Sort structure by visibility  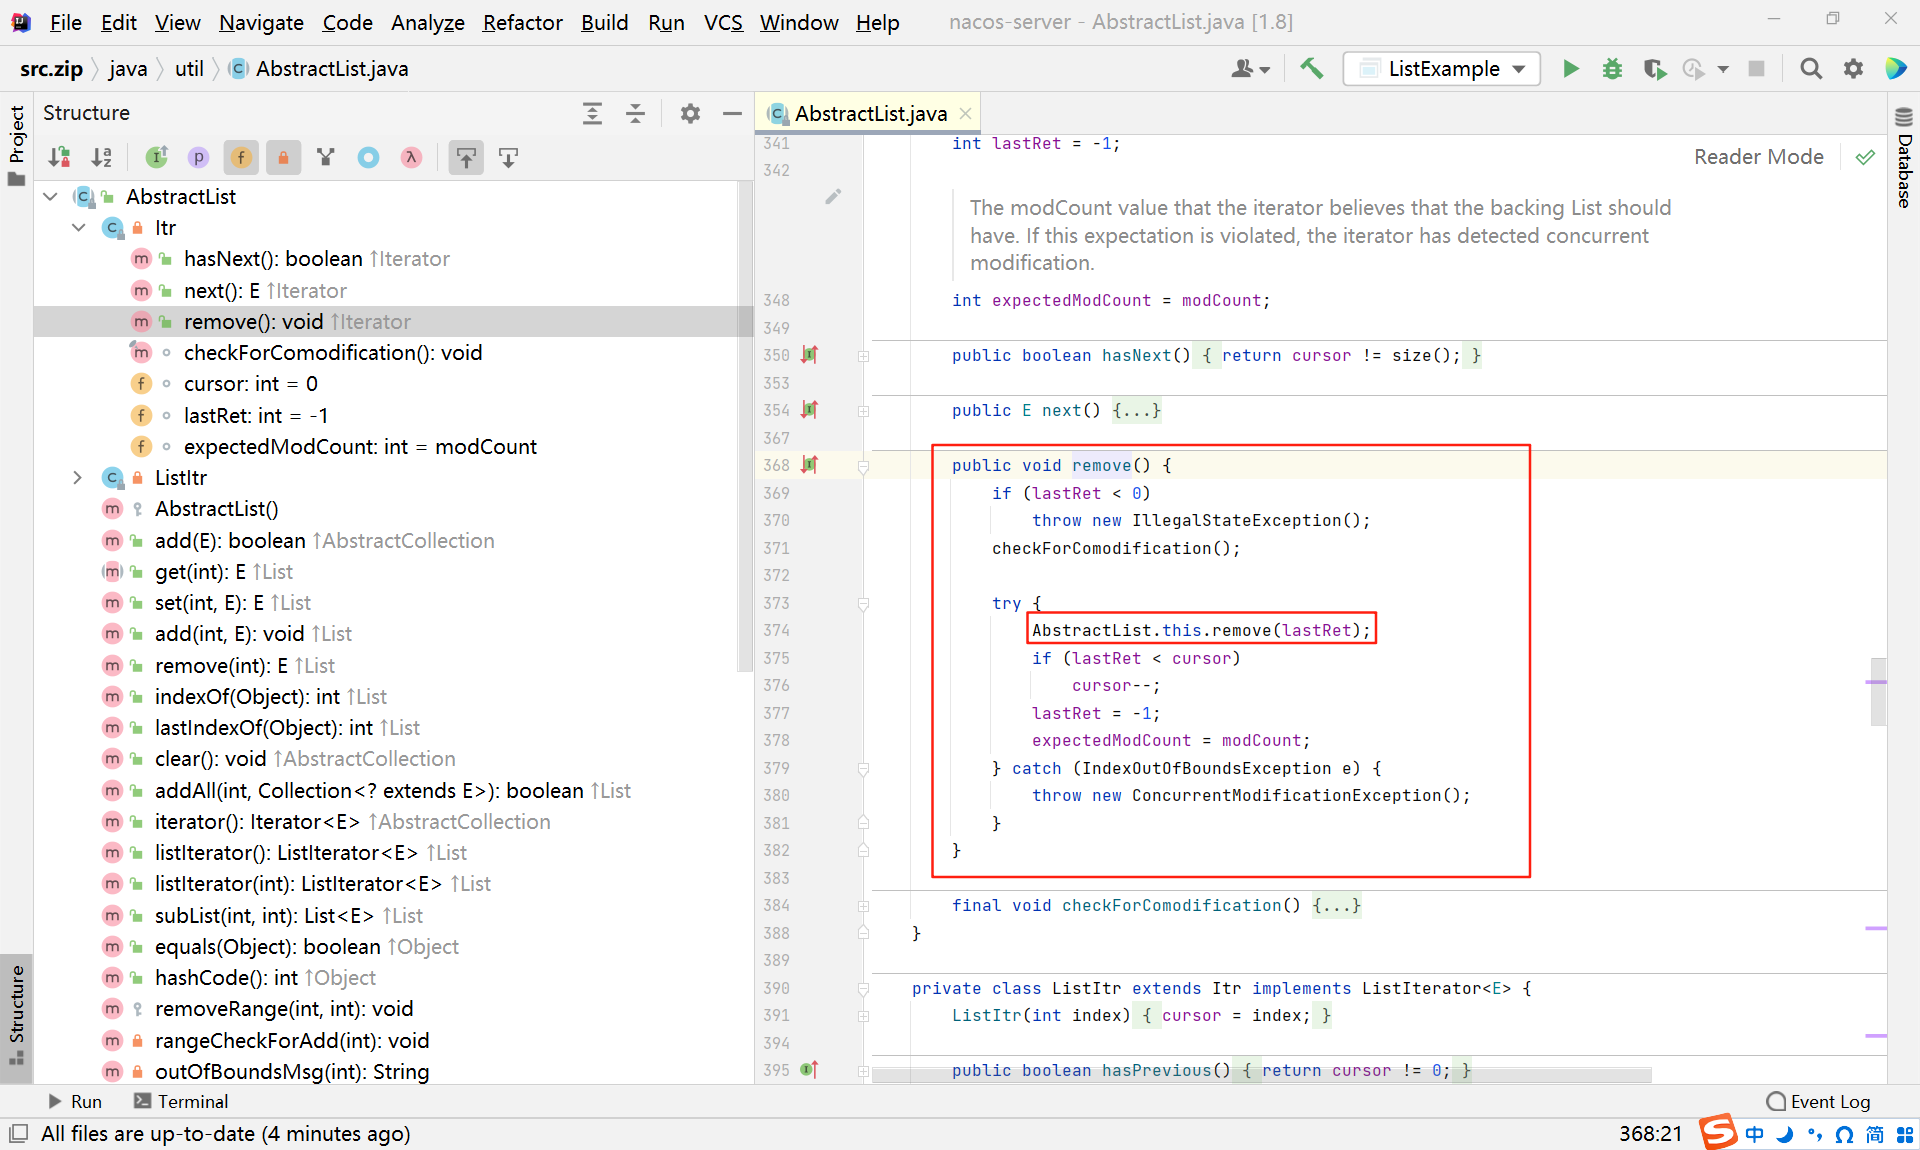pyautogui.click(x=59, y=157)
